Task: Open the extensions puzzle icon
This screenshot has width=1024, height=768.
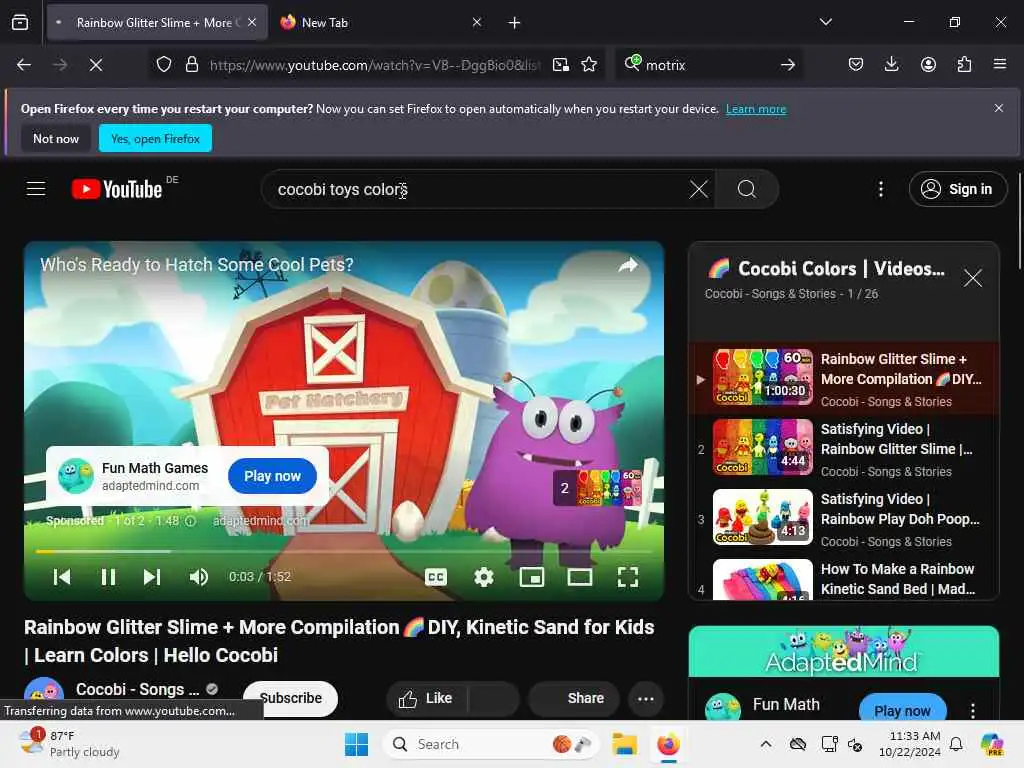Action: tap(964, 64)
